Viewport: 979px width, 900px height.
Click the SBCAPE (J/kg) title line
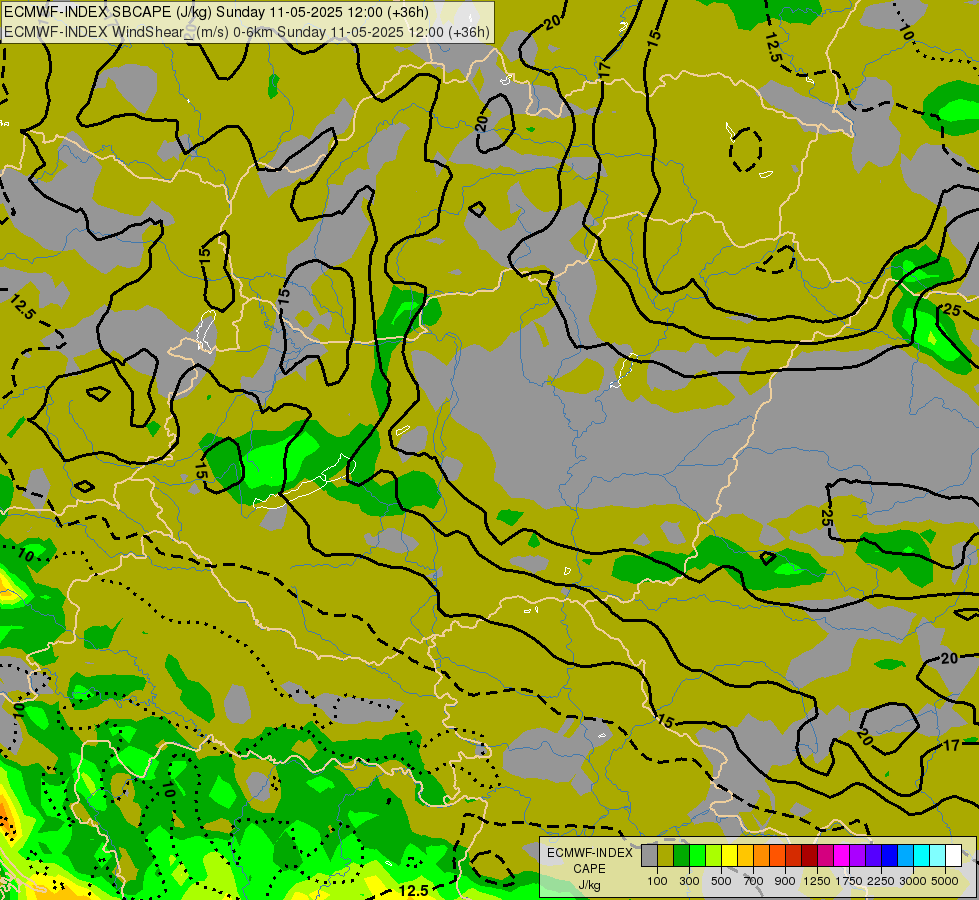click(x=217, y=12)
